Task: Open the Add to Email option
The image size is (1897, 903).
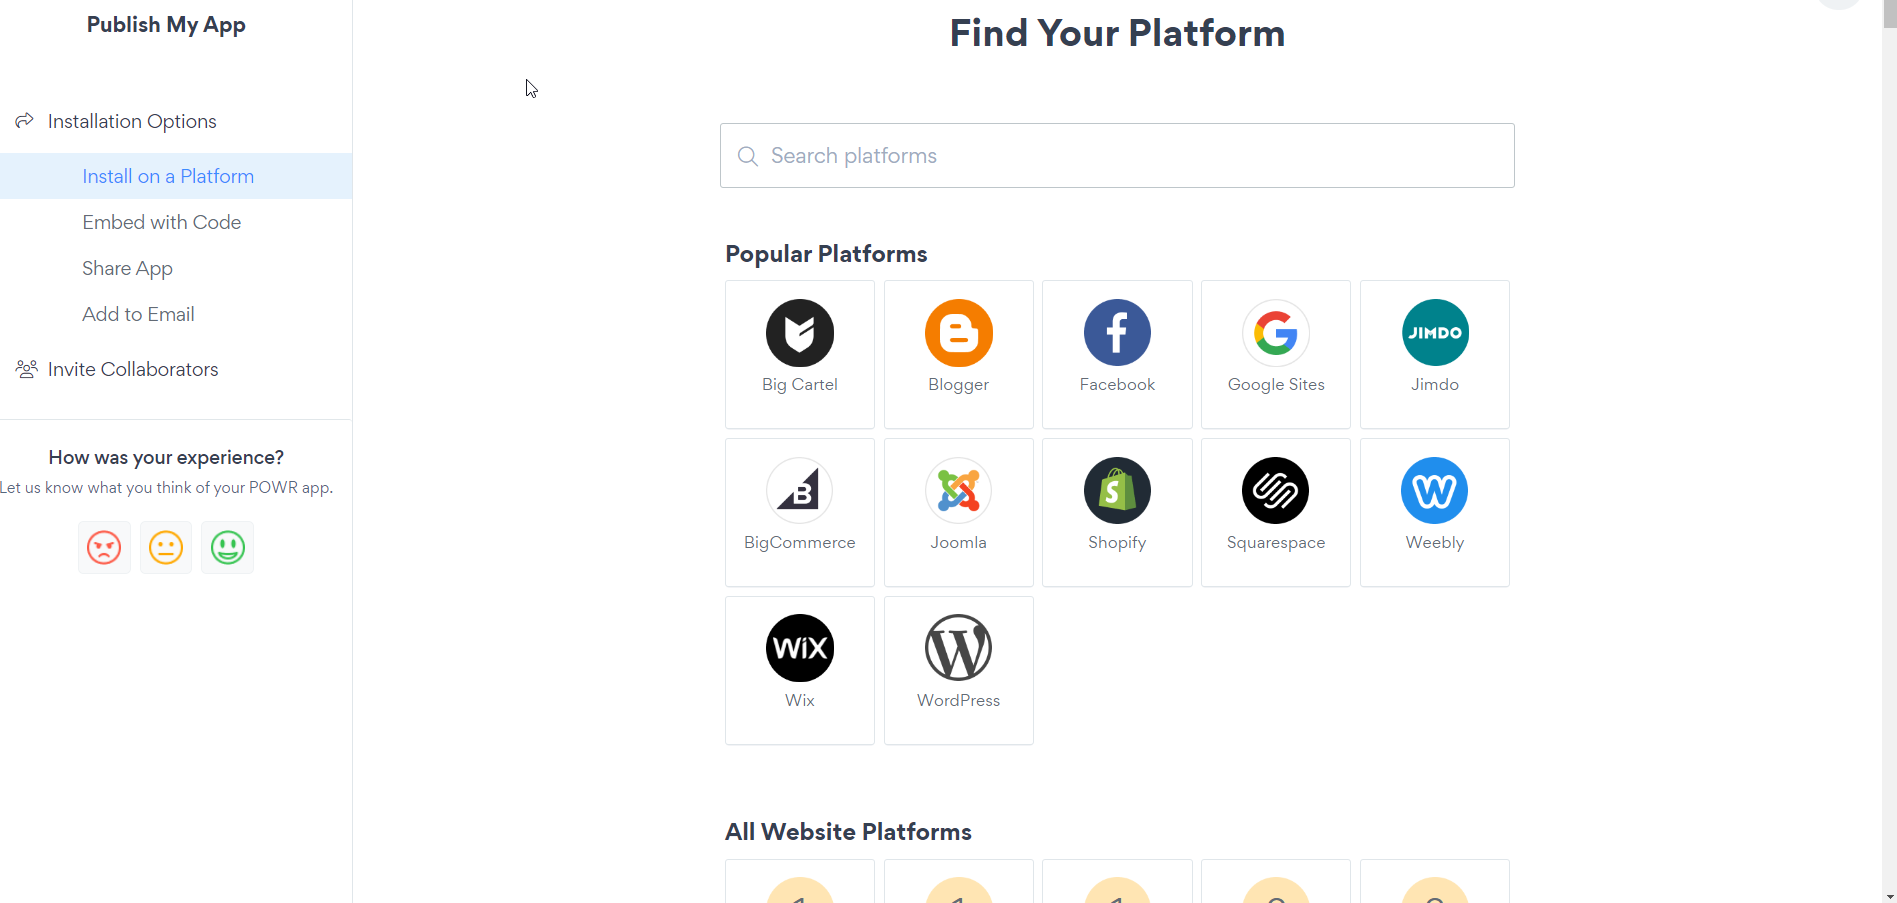Action: coord(139,314)
